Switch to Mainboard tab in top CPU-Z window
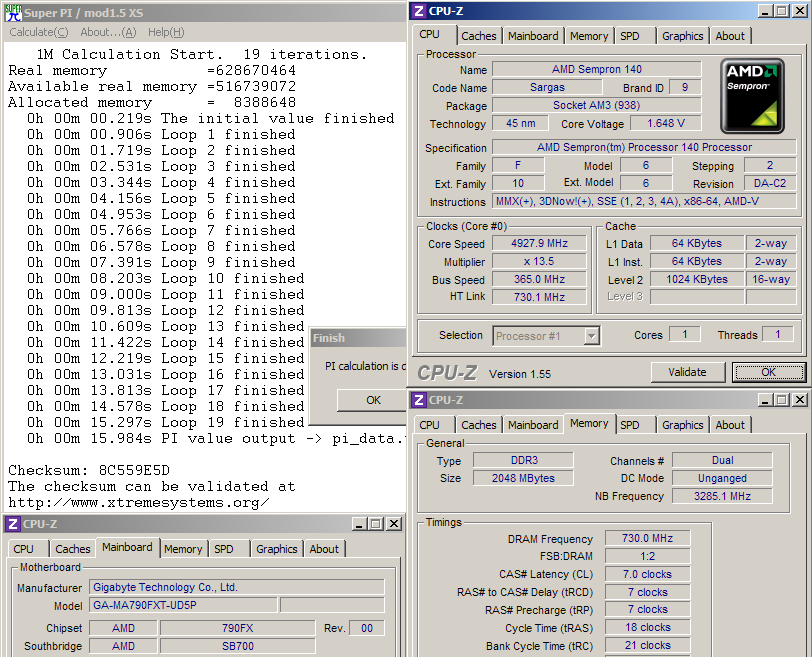The height and width of the screenshot is (657, 812). point(533,36)
